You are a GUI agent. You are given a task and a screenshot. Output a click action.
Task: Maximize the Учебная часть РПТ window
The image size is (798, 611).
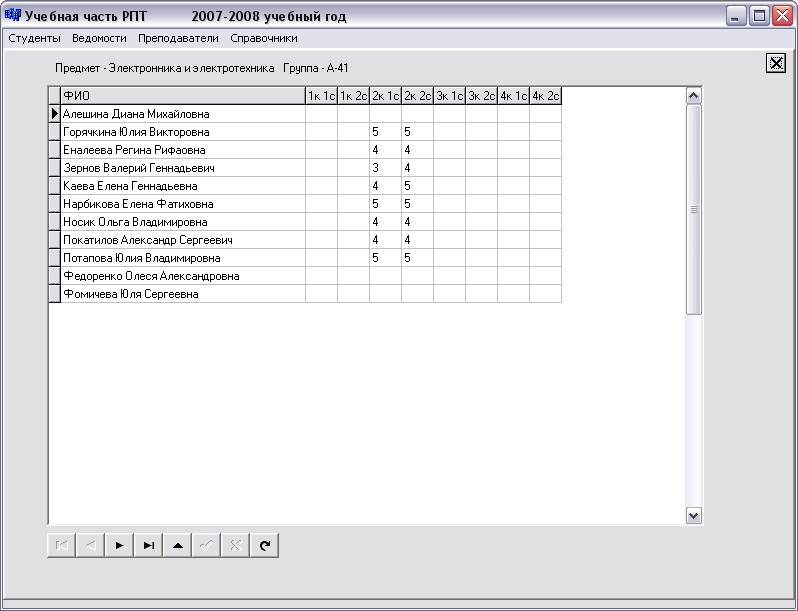(x=759, y=16)
